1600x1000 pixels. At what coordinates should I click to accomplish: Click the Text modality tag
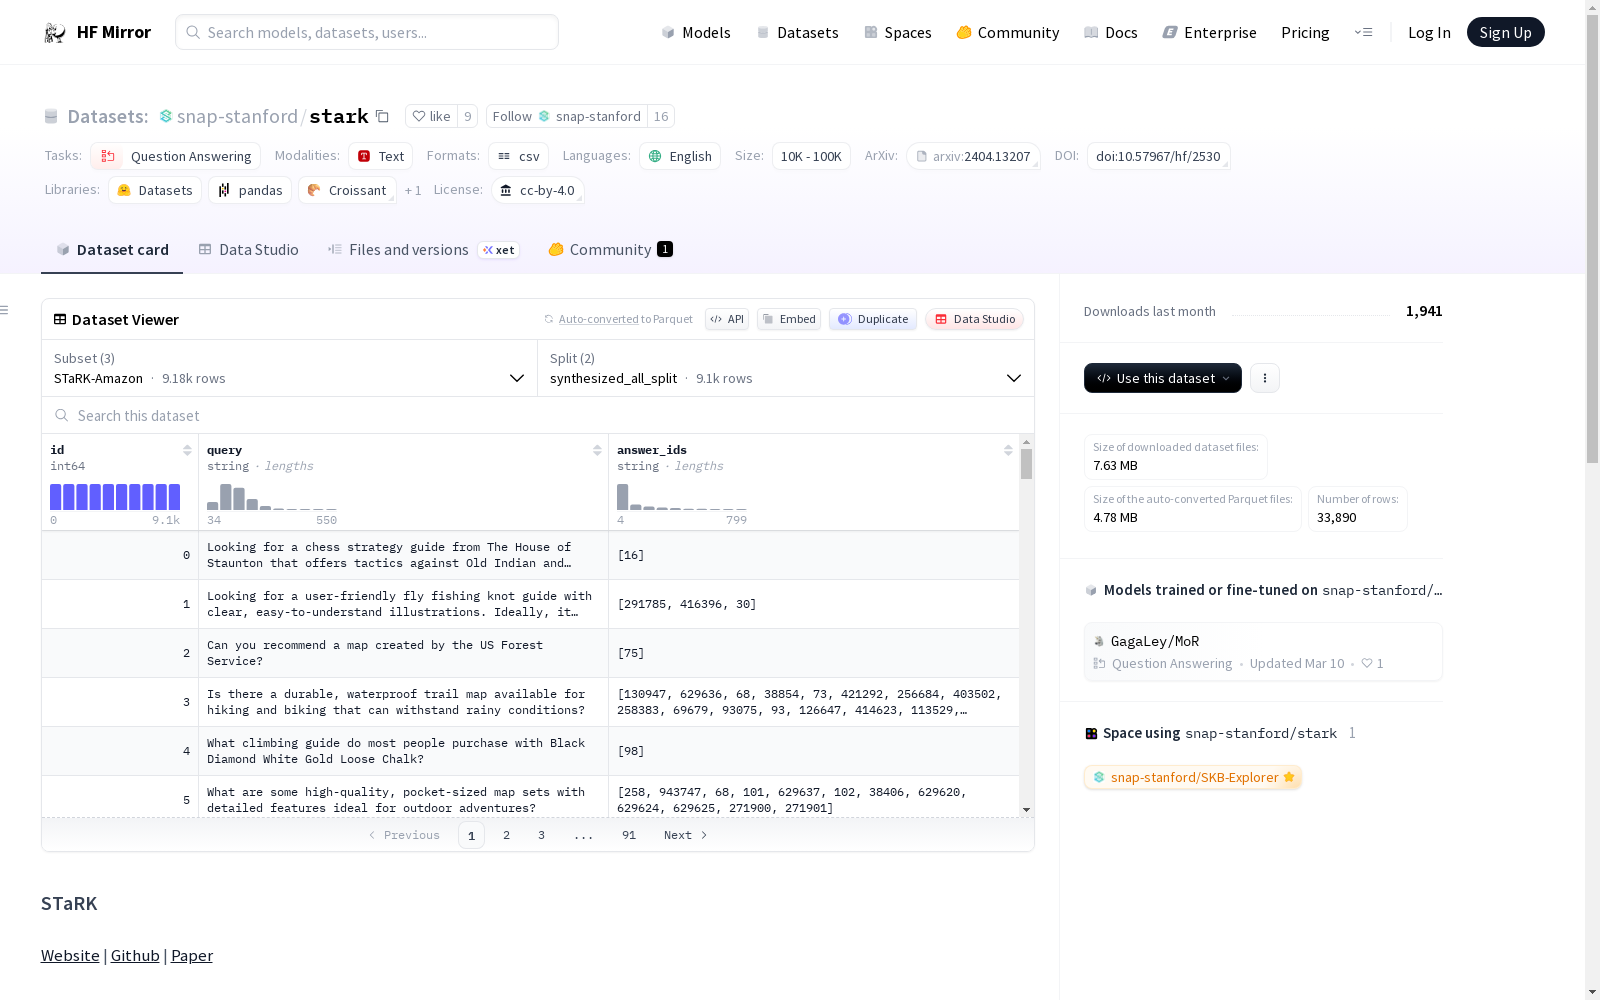click(381, 156)
